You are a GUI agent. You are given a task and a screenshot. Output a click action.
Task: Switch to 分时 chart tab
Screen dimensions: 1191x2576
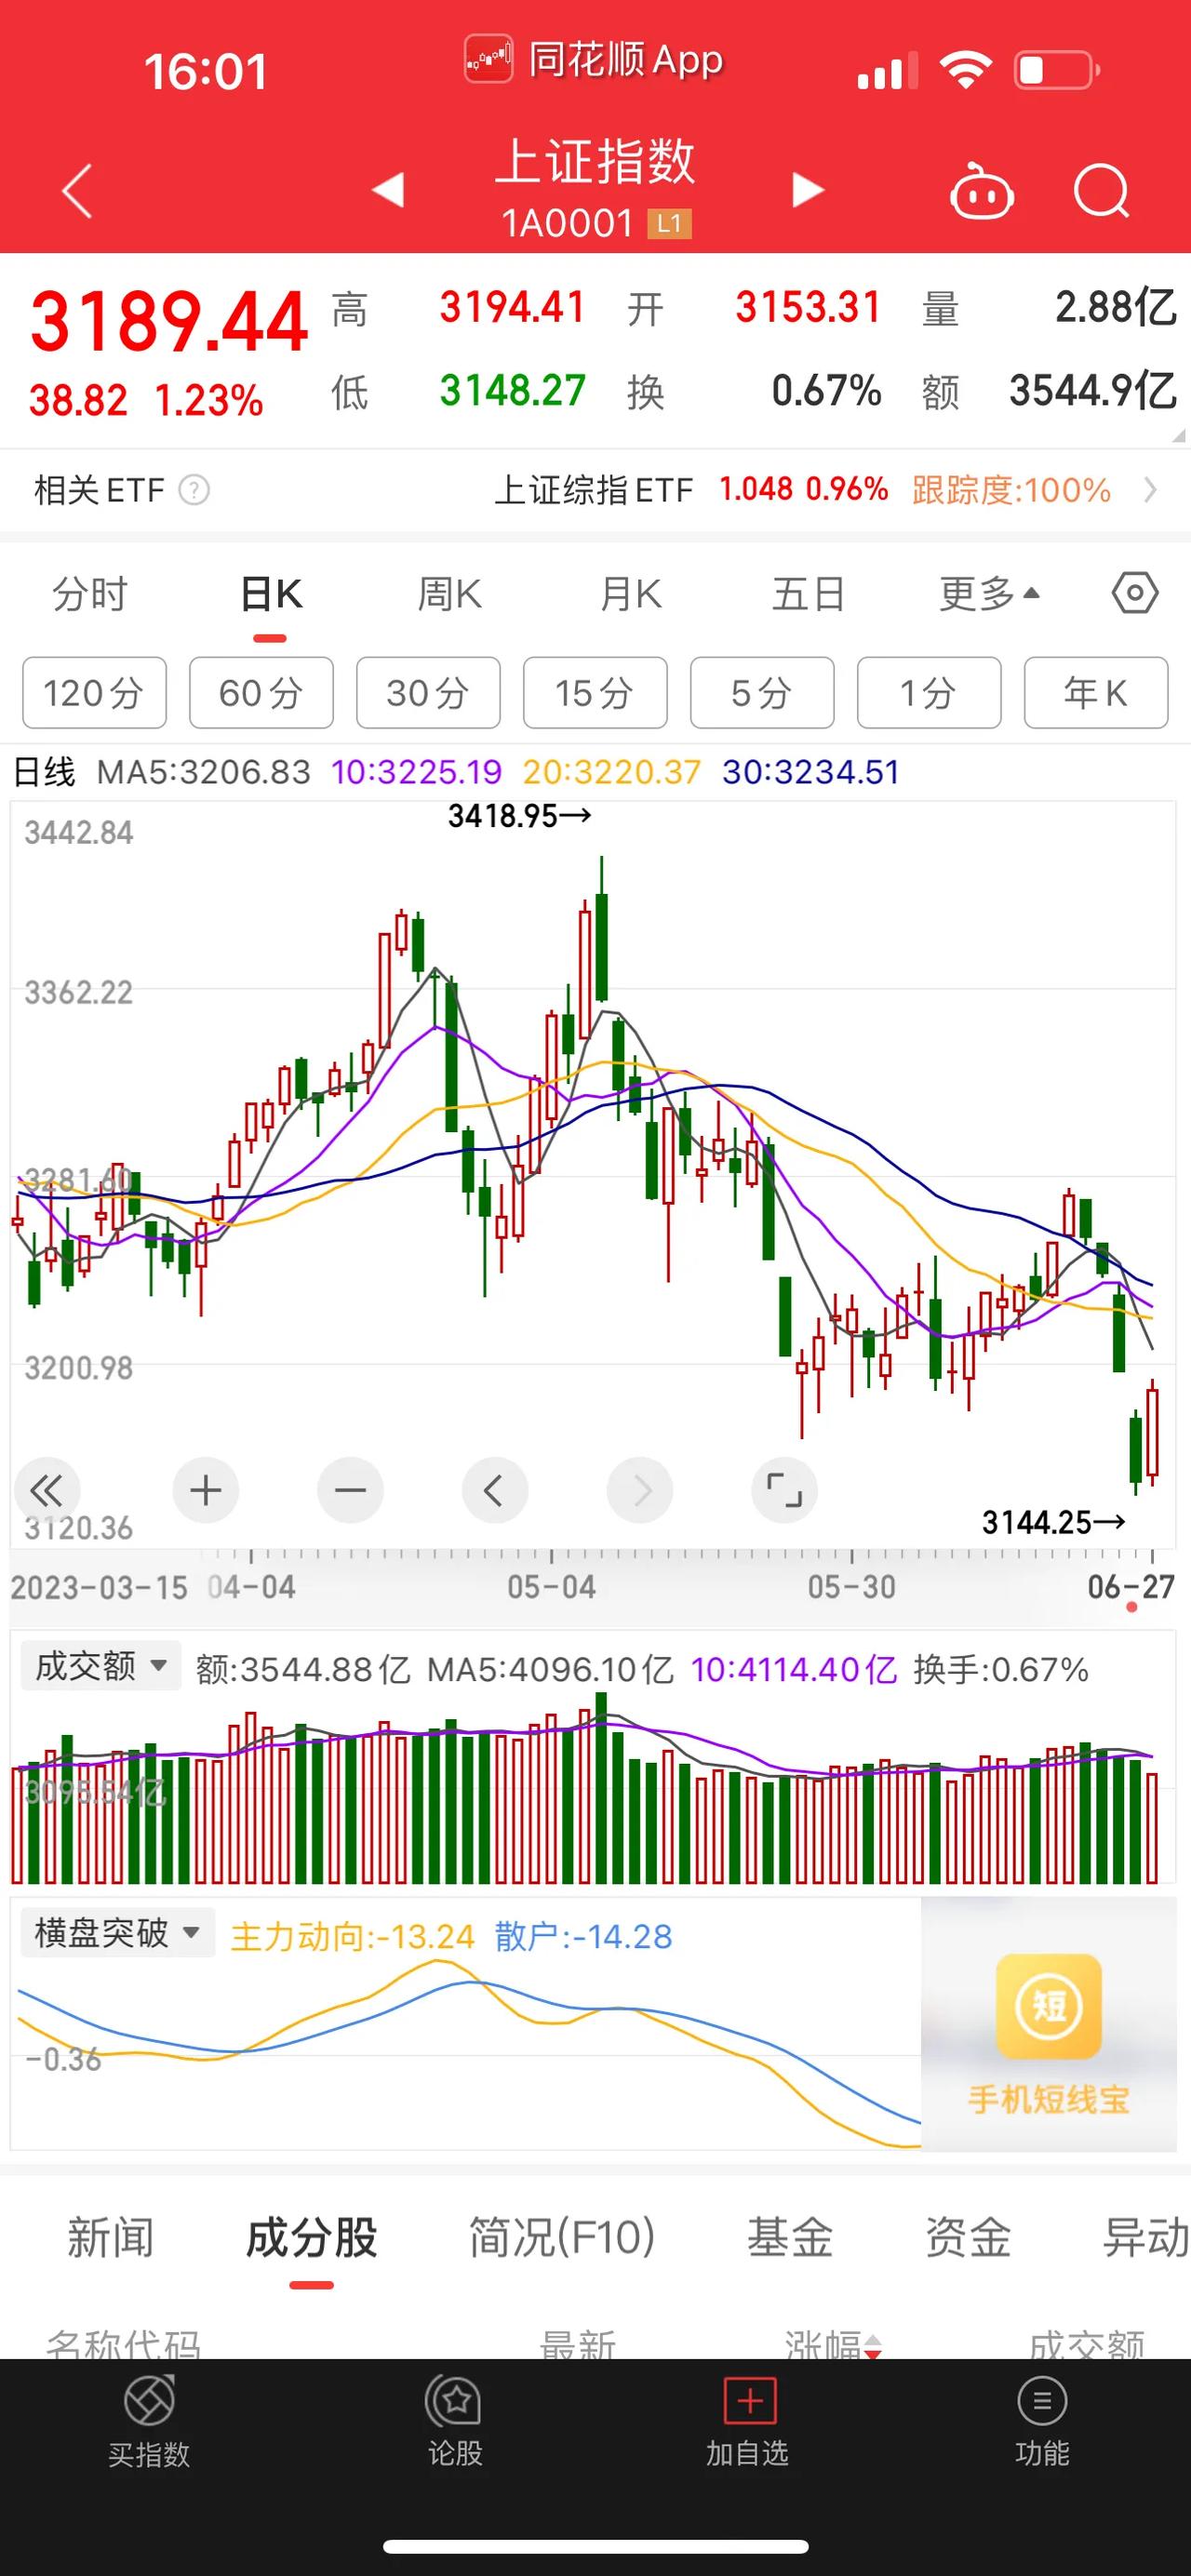point(90,594)
